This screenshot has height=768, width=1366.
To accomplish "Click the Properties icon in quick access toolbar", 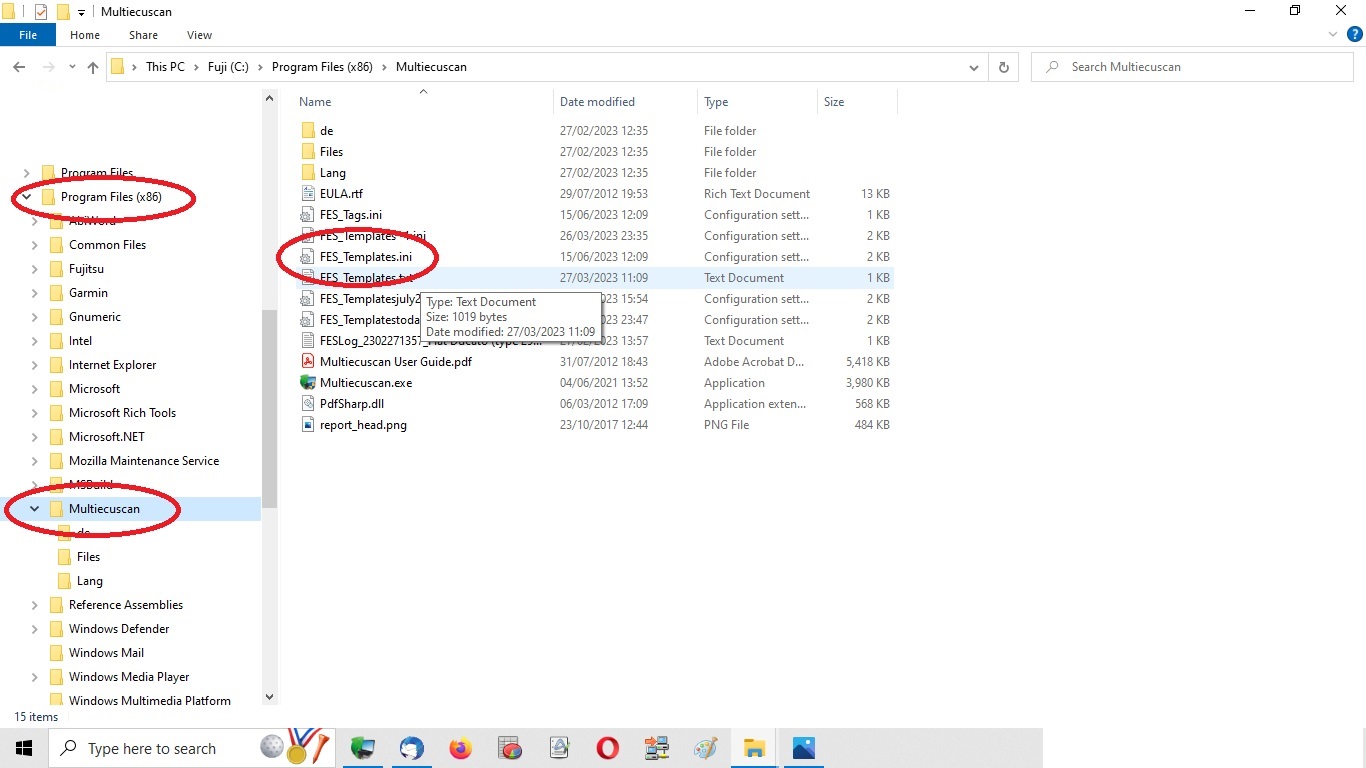I will (x=41, y=12).
